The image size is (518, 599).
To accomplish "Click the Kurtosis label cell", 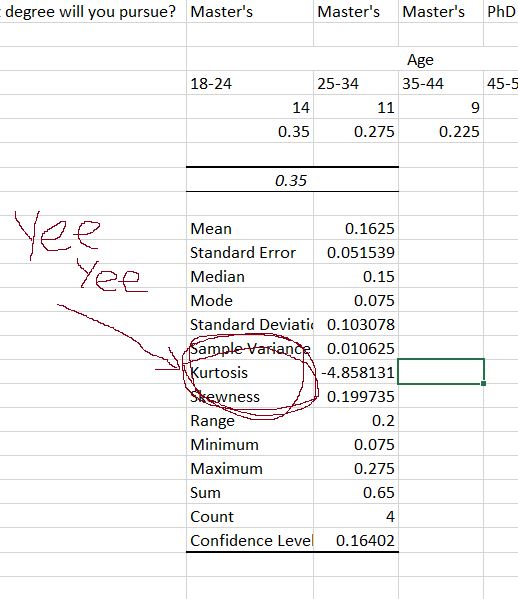I will (x=250, y=372).
